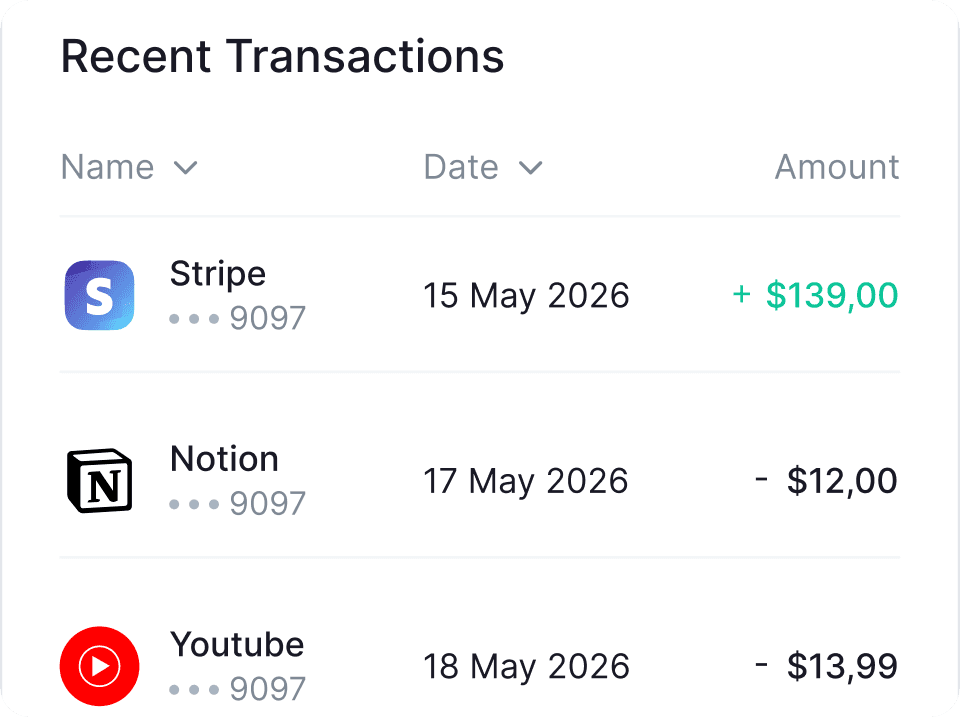Image resolution: width=960 pixels, height=717 pixels.
Task: Click the Youtube play logo icon
Action: pos(99,666)
